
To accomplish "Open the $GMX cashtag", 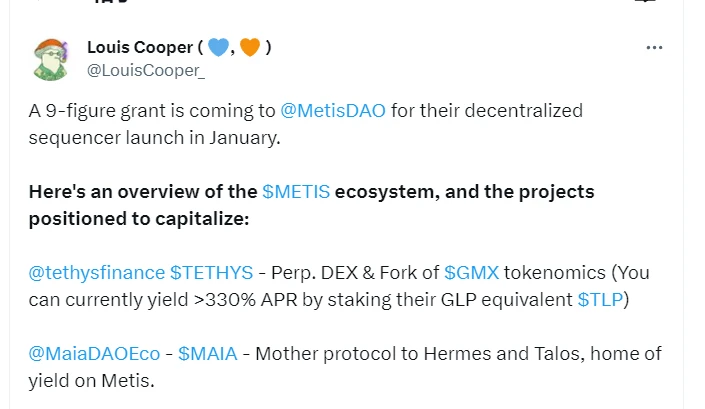I will tap(471, 272).
